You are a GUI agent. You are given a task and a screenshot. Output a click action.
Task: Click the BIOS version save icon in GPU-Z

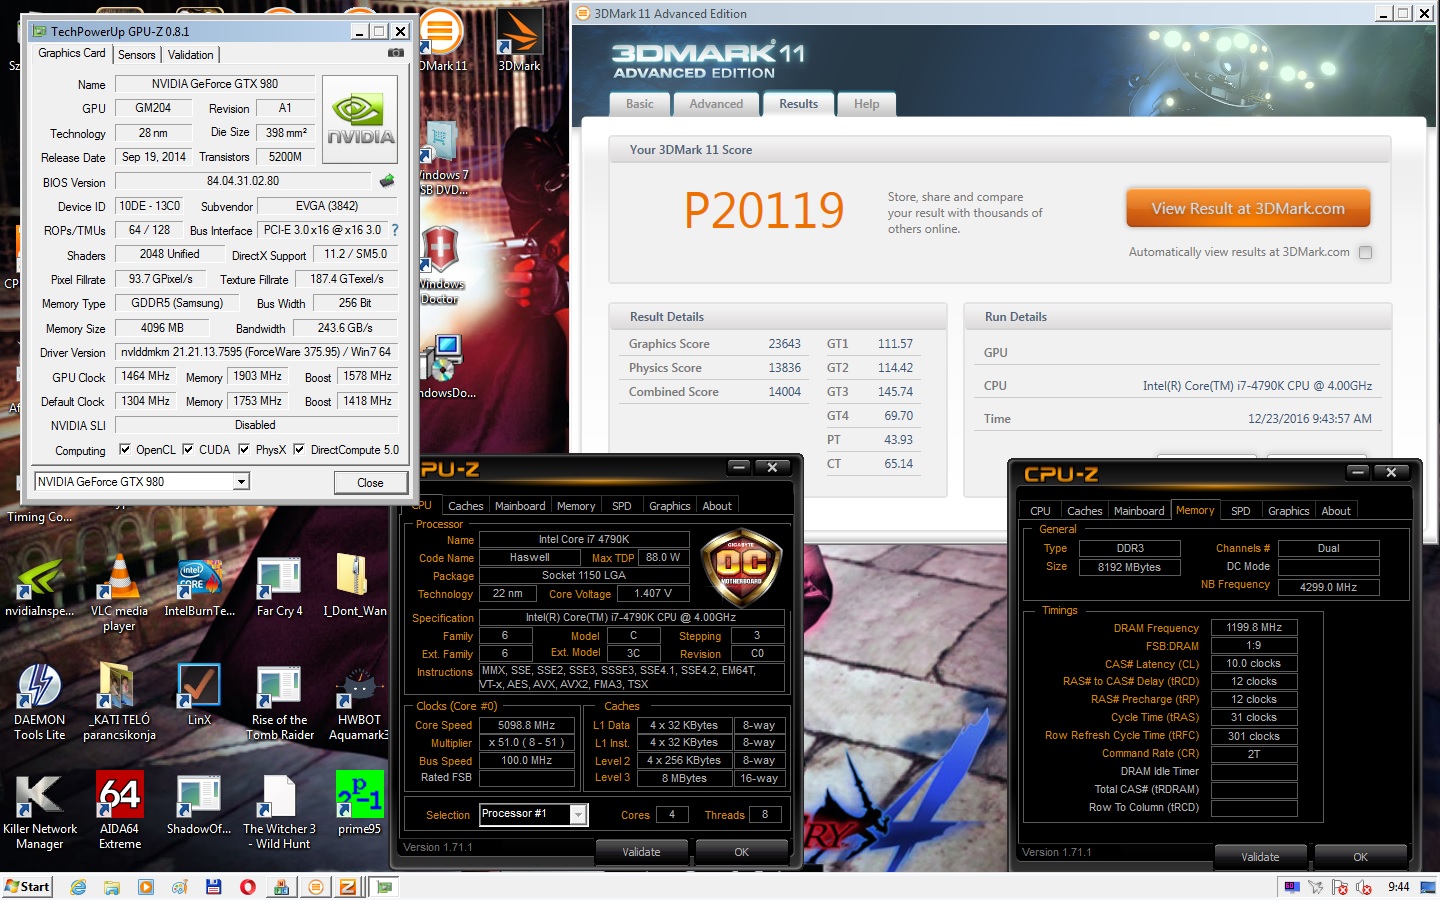(x=387, y=181)
